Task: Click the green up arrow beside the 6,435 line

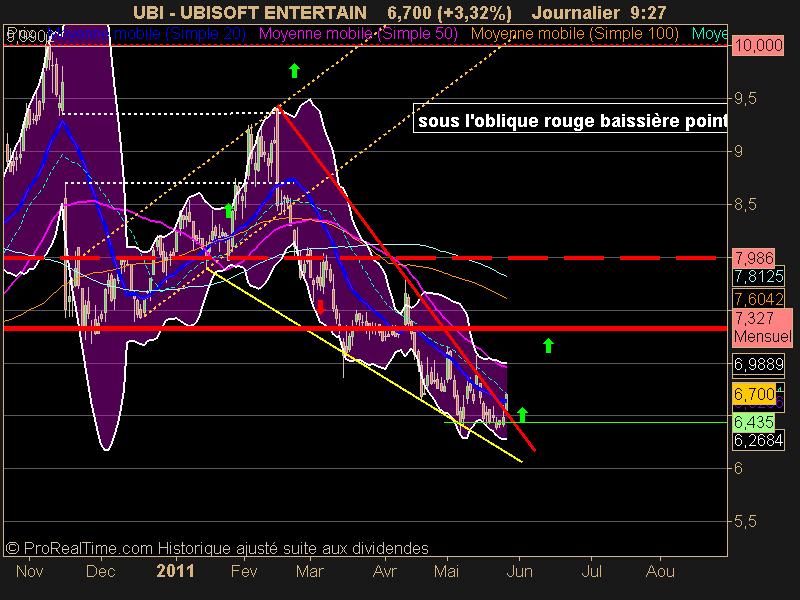Action: [522, 415]
